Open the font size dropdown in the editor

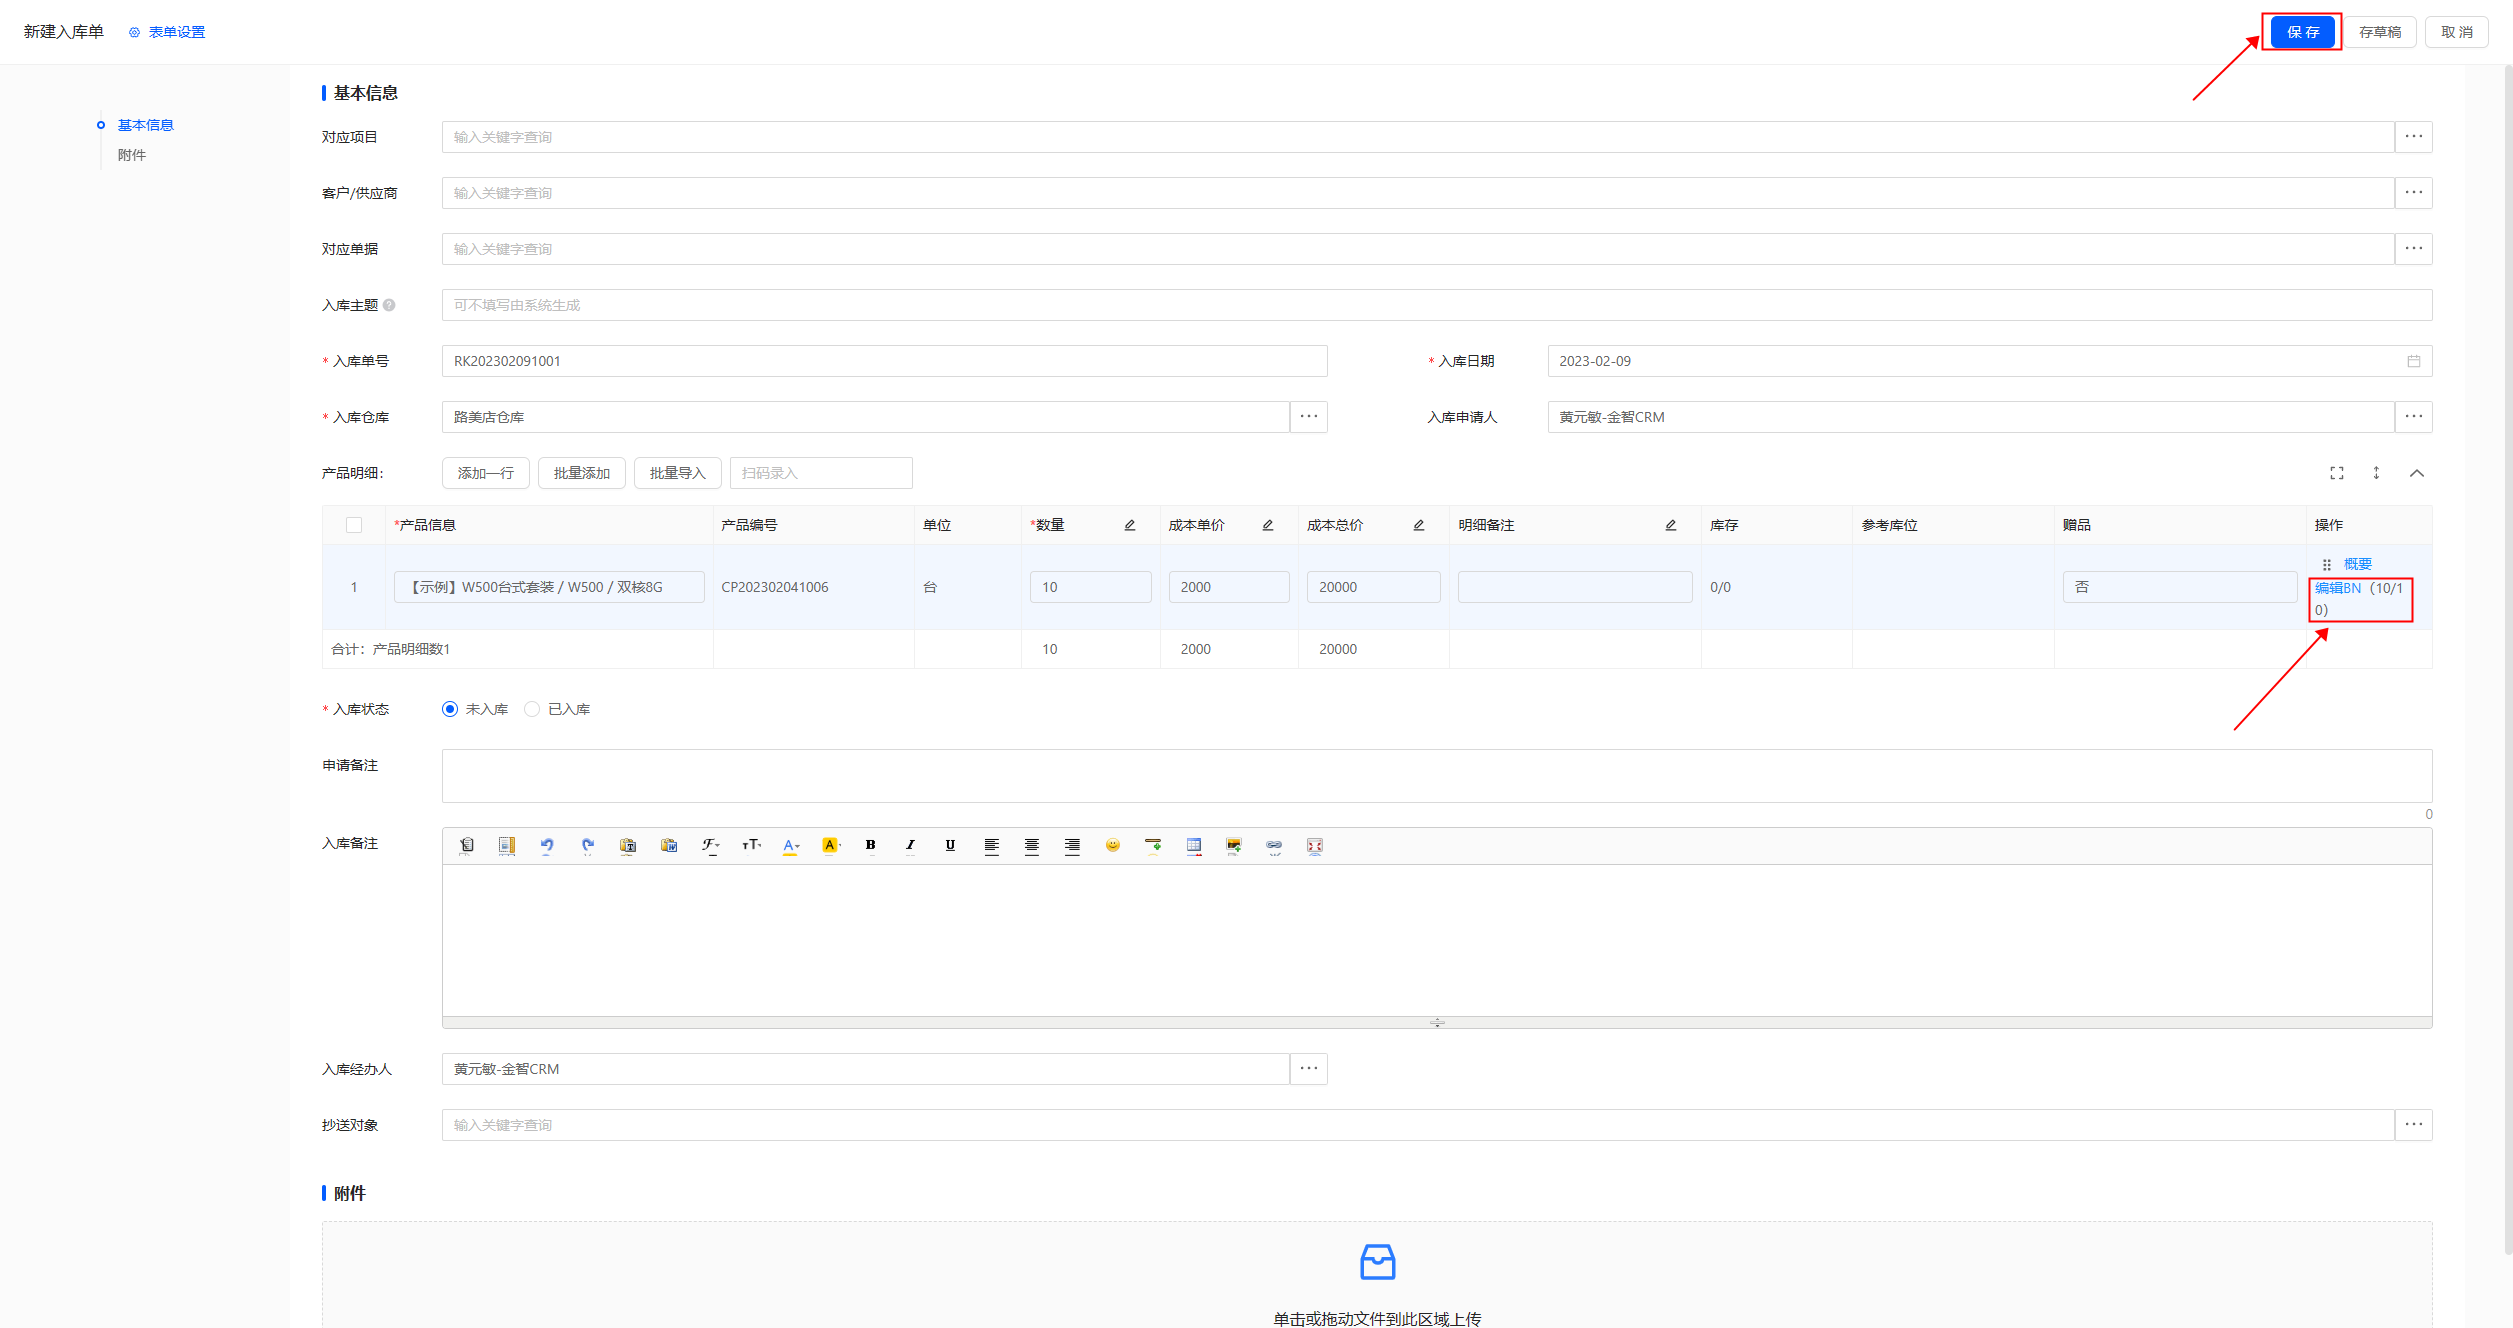751,846
